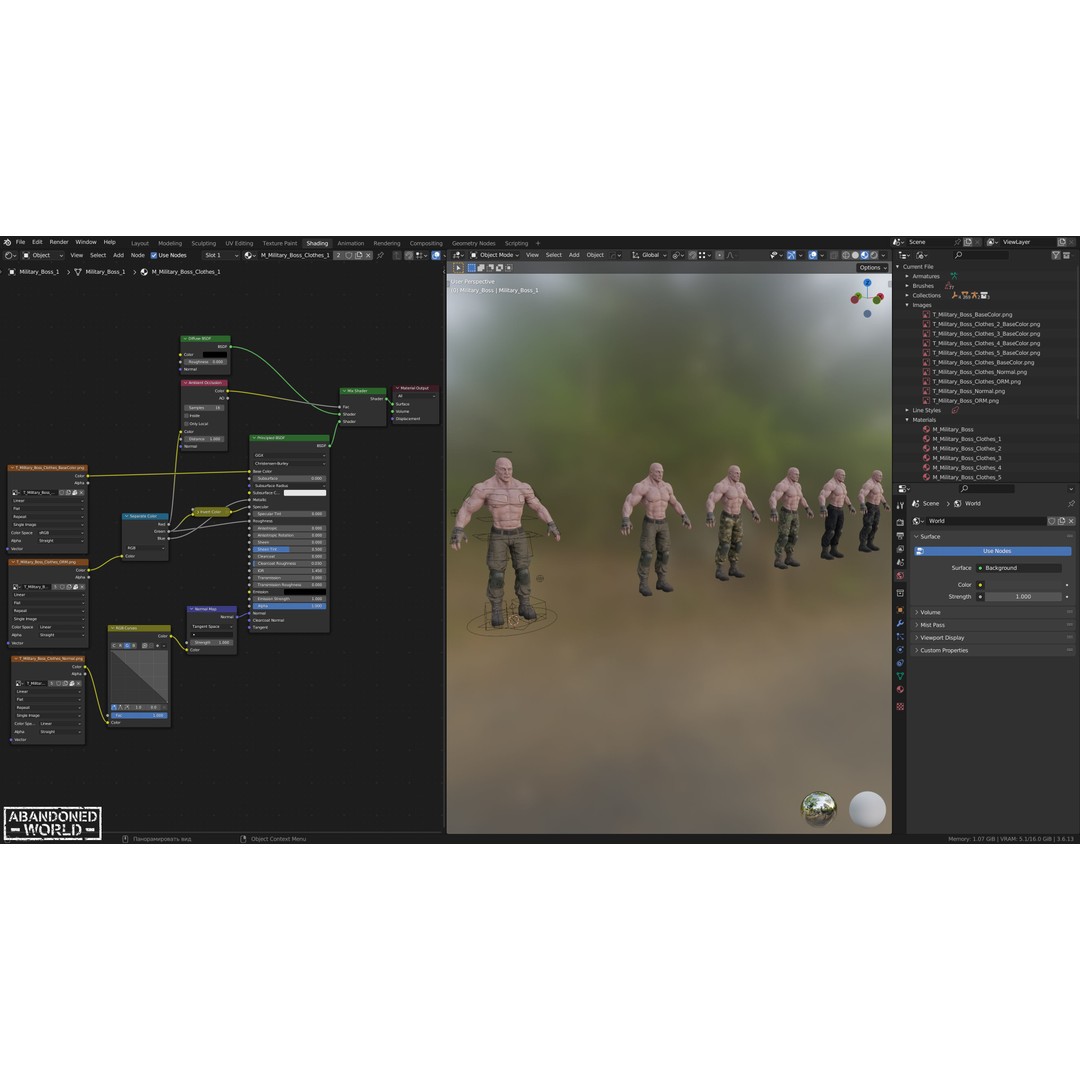Open Slot 1 material slot dropdown
This screenshot has width=1080, height=1080.
coord(220,256)
